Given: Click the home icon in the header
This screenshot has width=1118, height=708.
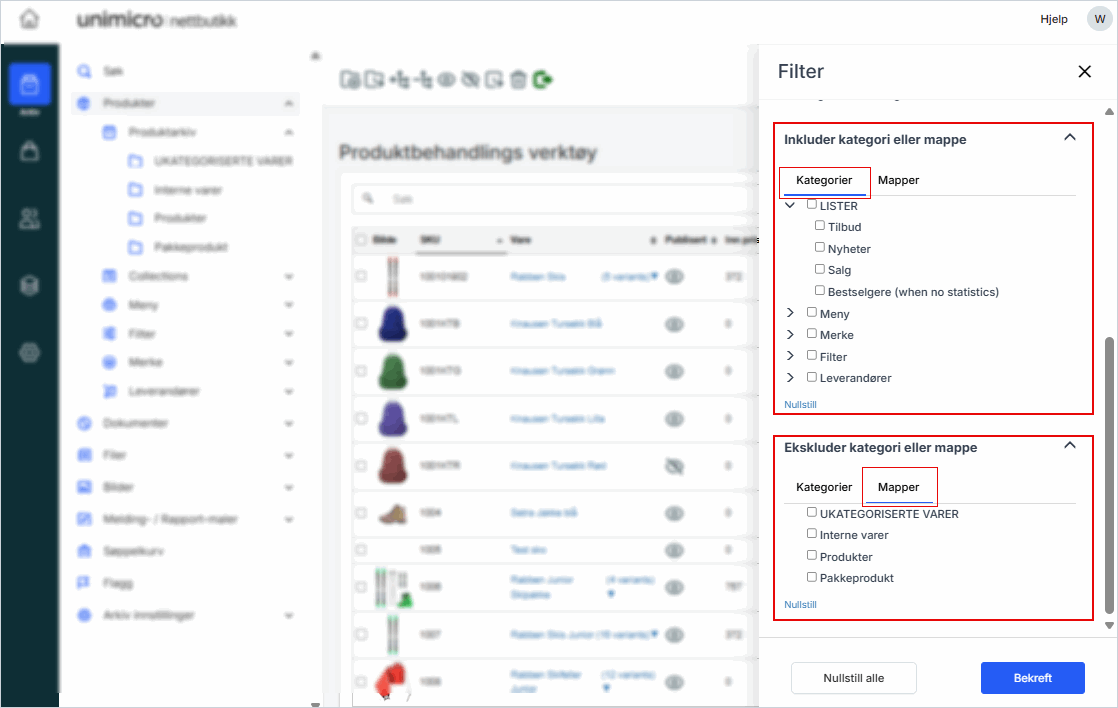Looking at the screenshot, I should [x=30, y=20].
